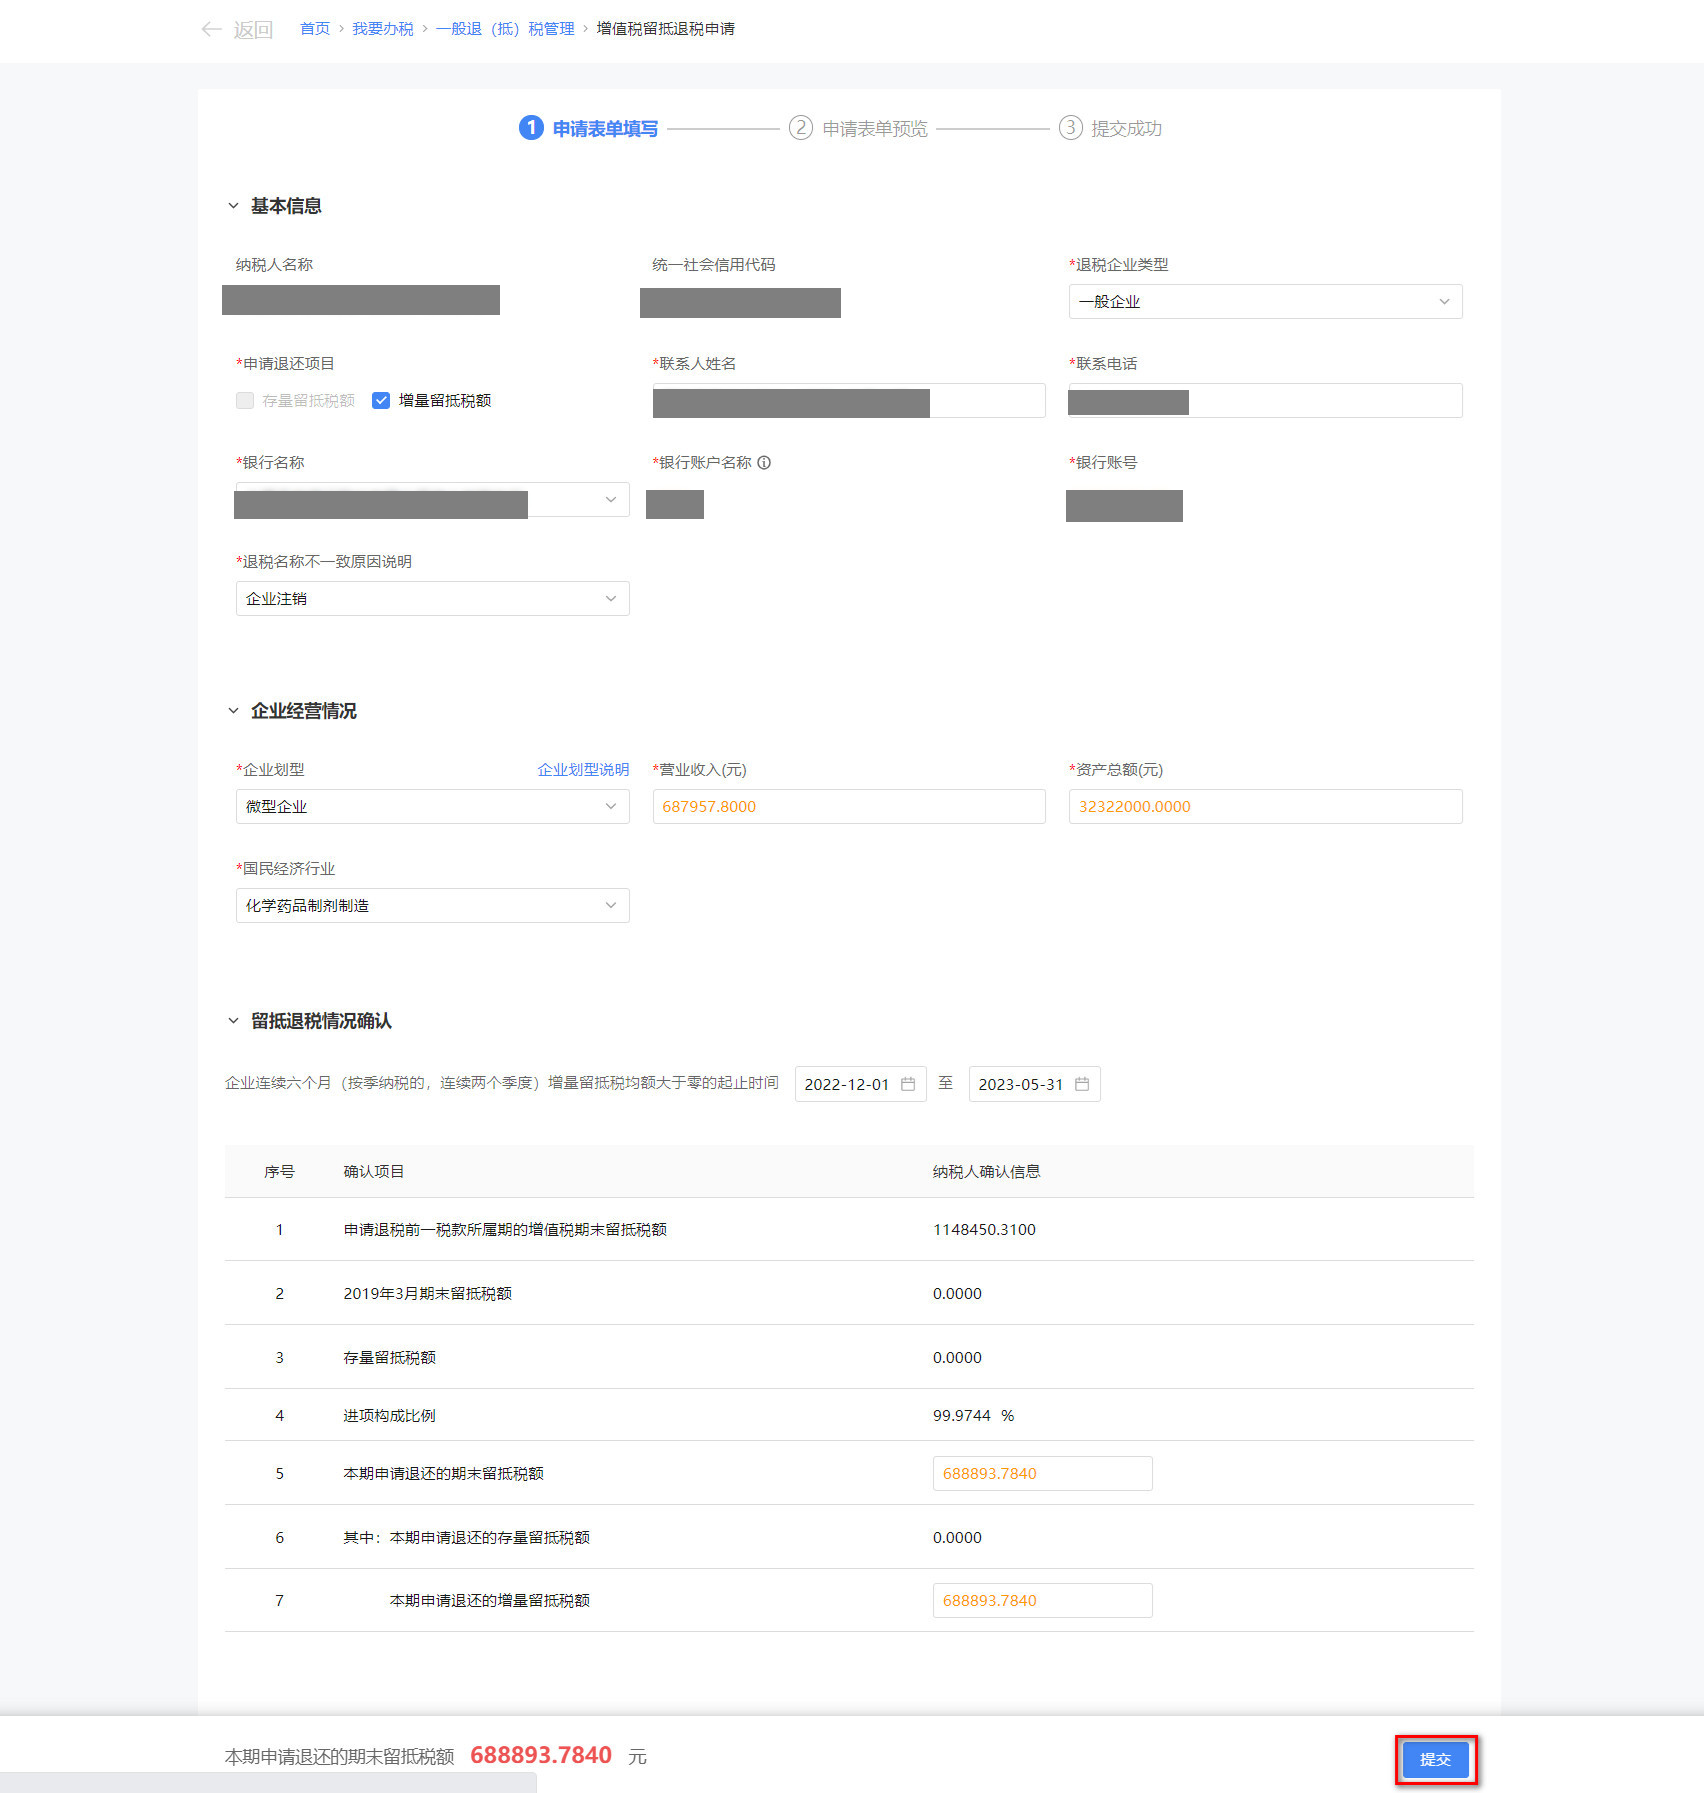Click info icon beside 银行账户名称
1704x1793 pixels.
pyautogui.click(x=764, y=463)
